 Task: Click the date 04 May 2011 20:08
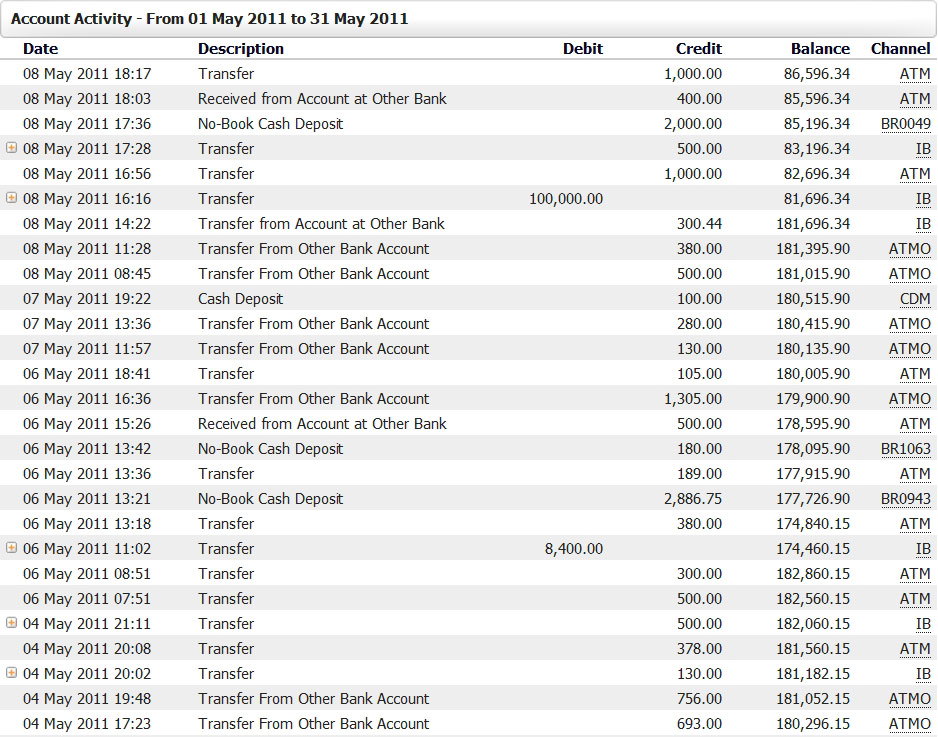(87, 649)
